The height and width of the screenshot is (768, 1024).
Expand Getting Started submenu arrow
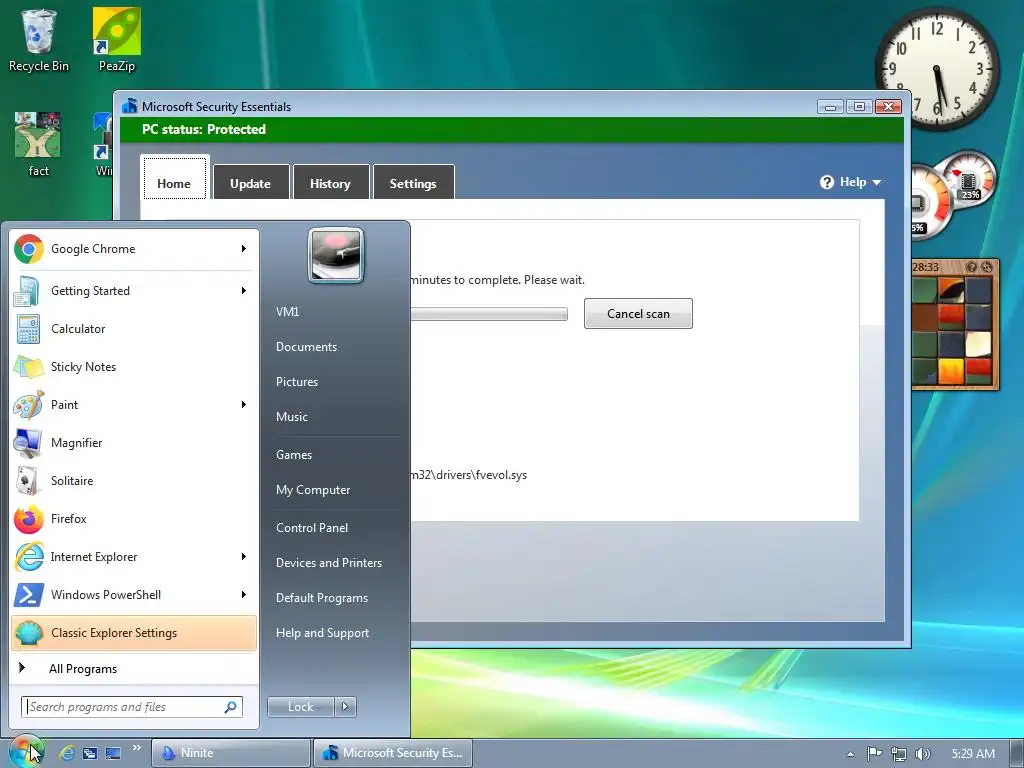tap(244, 291)
